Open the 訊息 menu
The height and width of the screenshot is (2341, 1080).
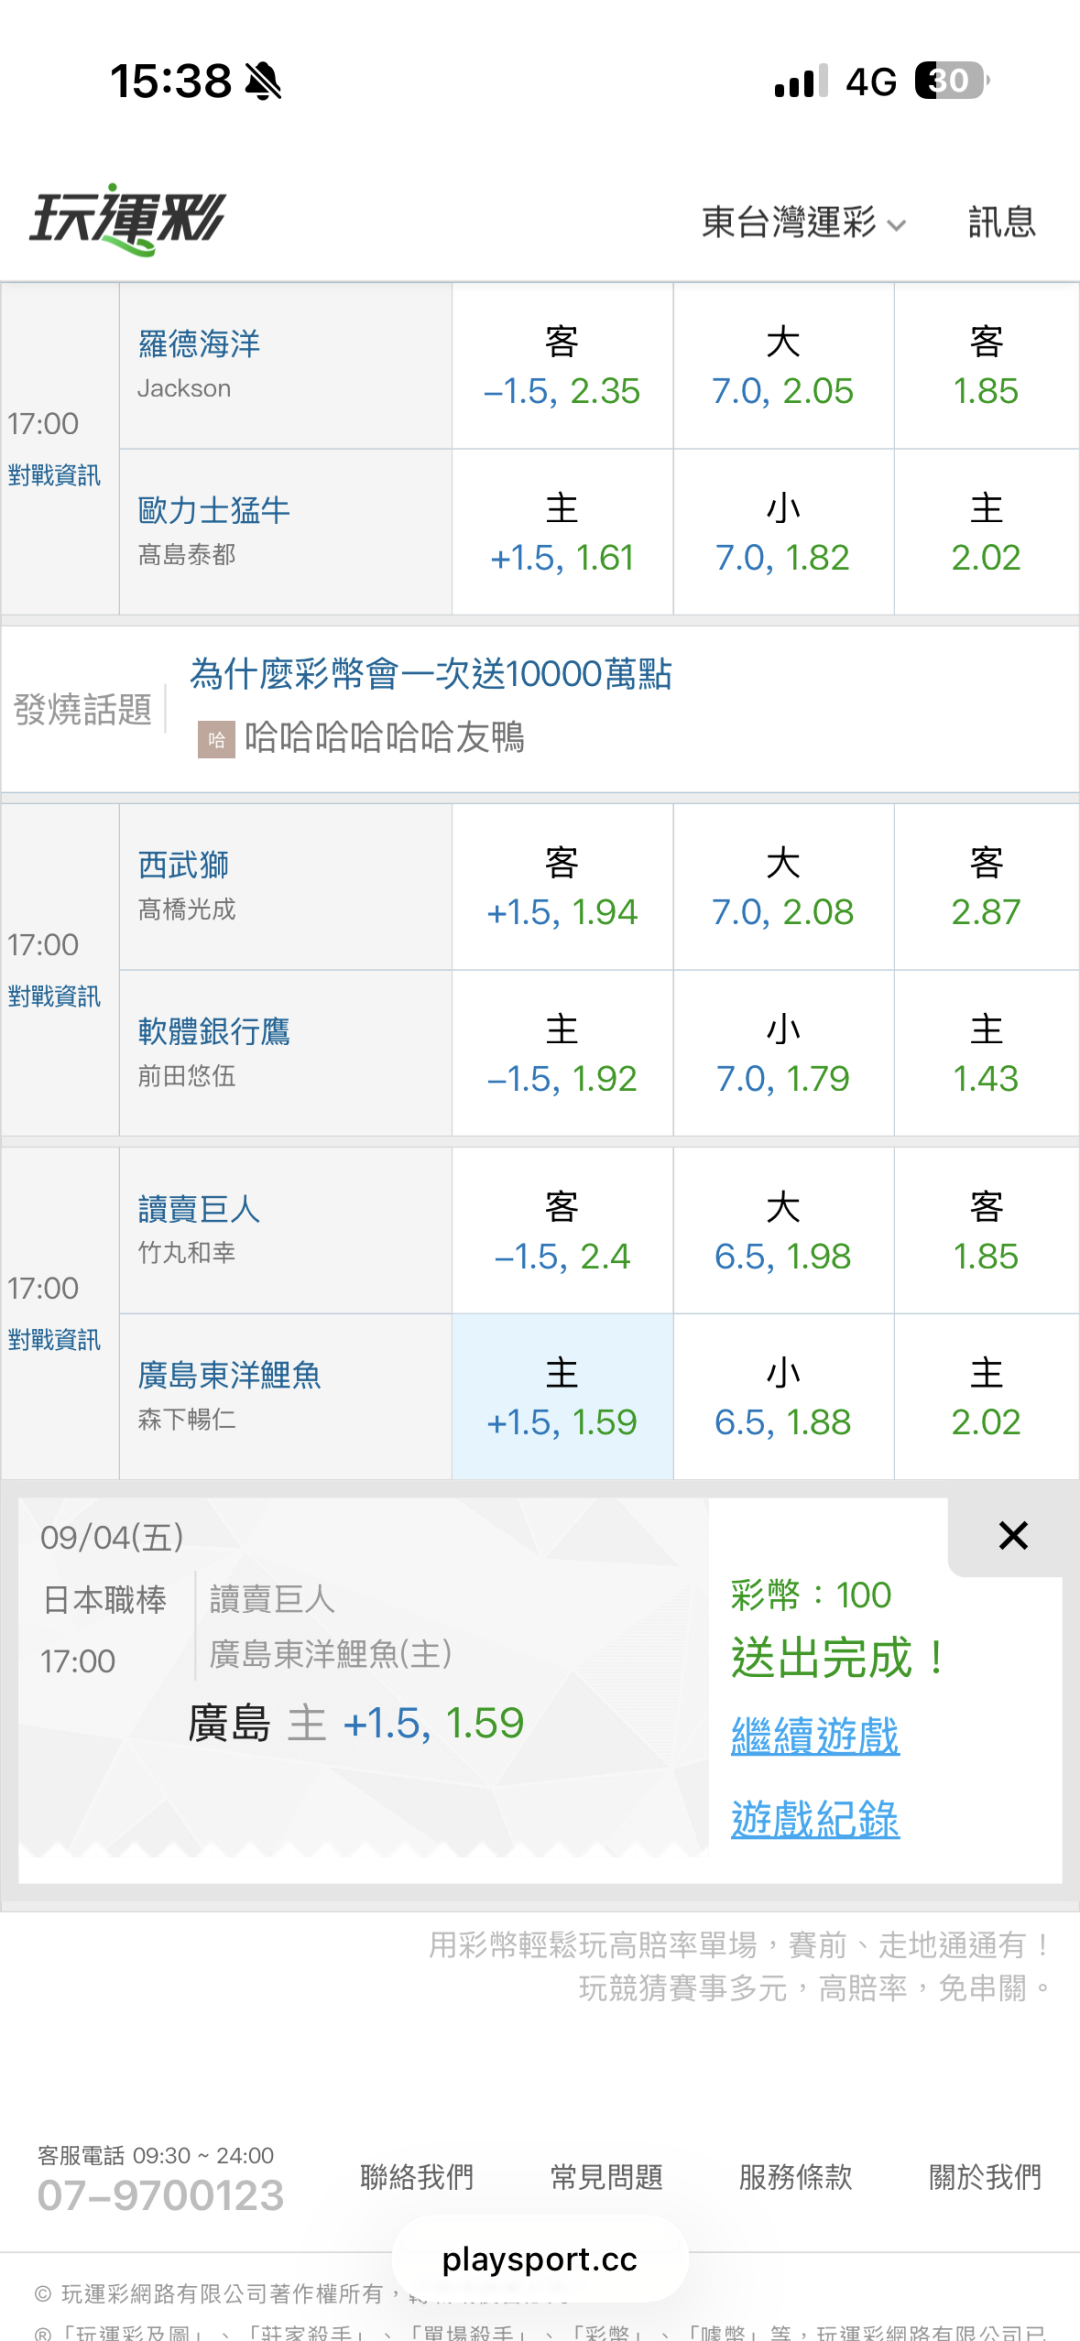click(1001, 222)
